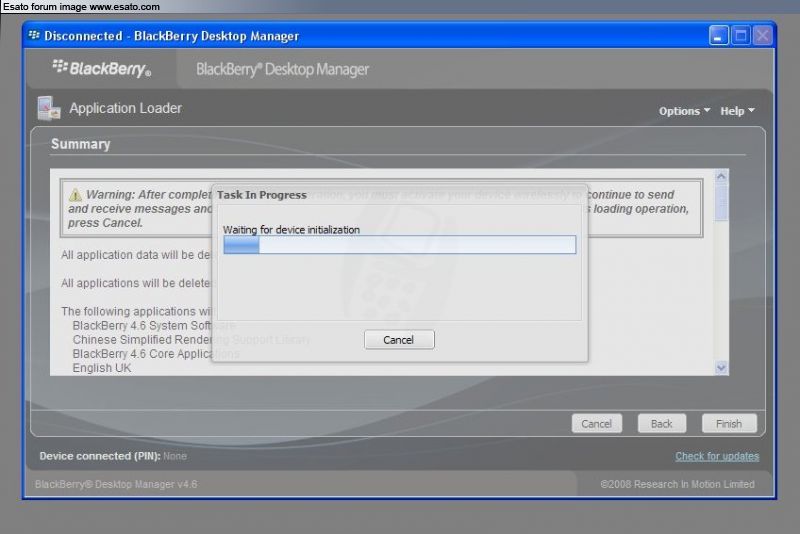
Task: Close the BlackBerry Desktop Manager window
Action: (763, 36)
